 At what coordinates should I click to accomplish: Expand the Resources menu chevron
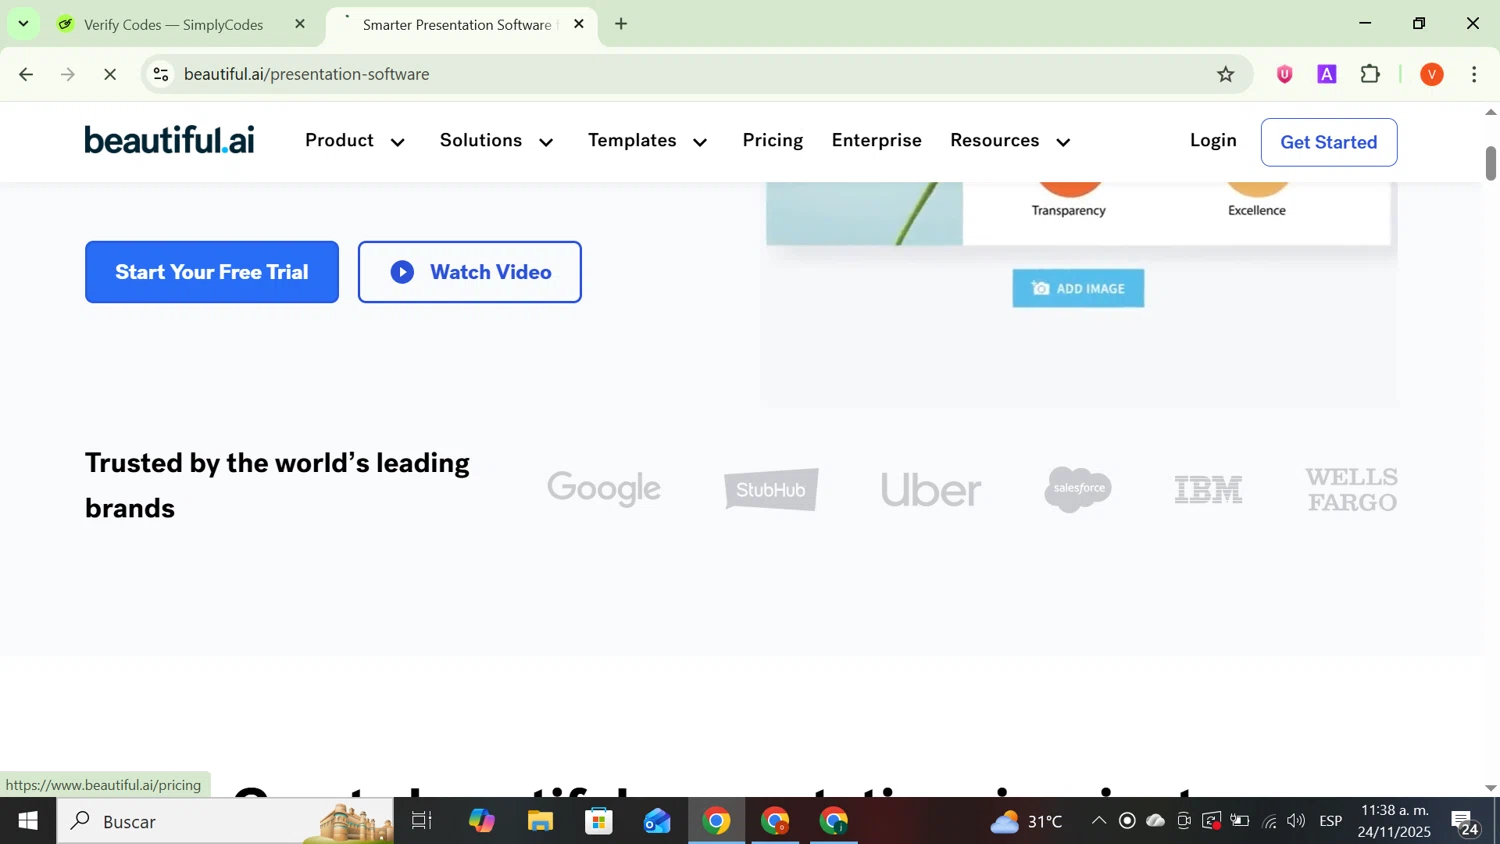pyautogui.click(x=1064, y=143)
